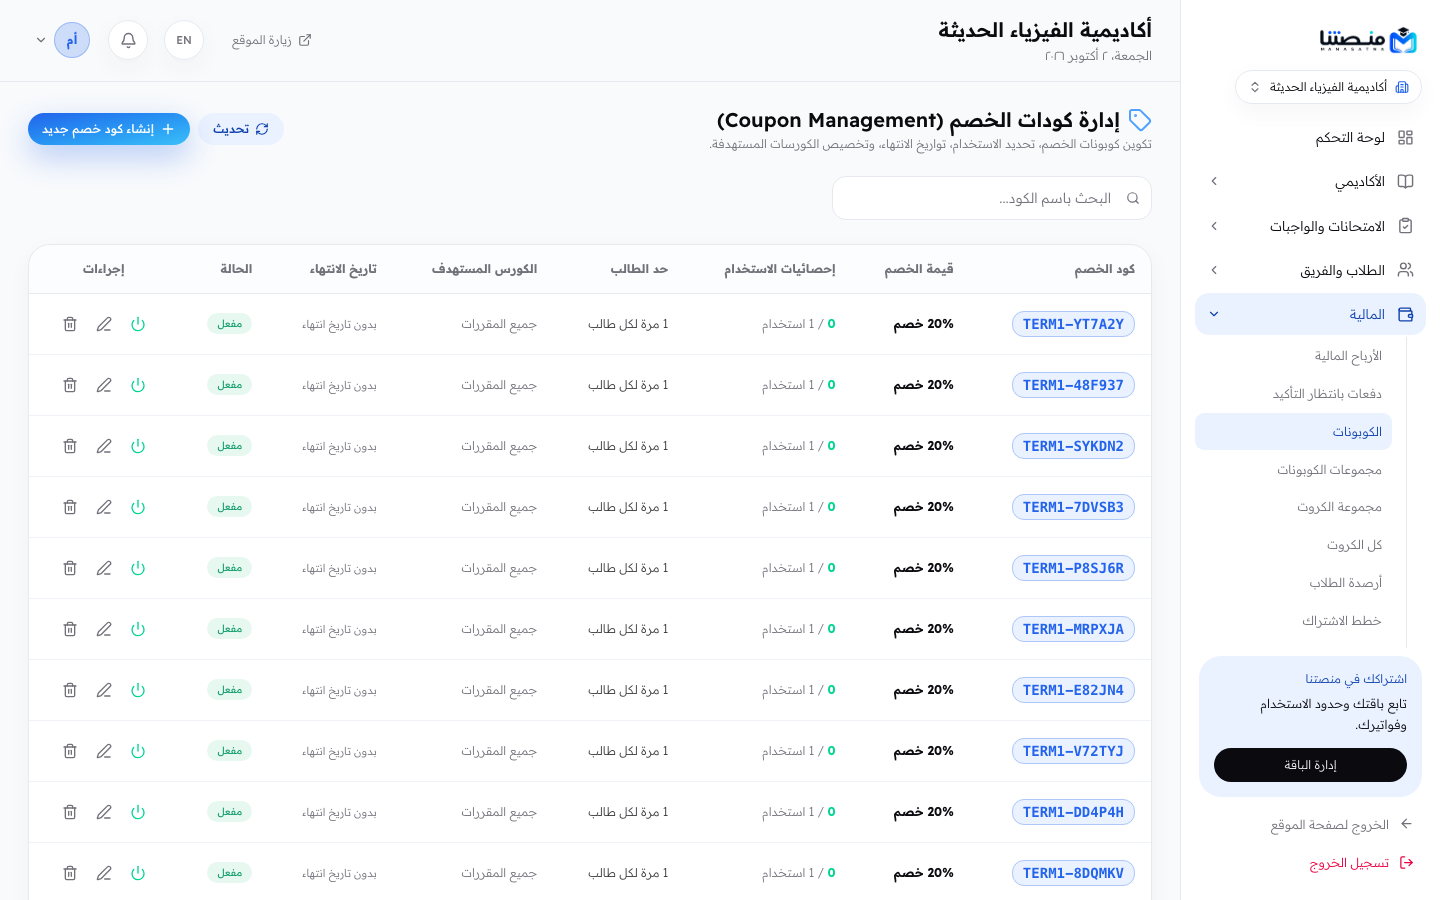Switch language with EN button
This screenshot has height=900, width=1440.
pos(184,40)
